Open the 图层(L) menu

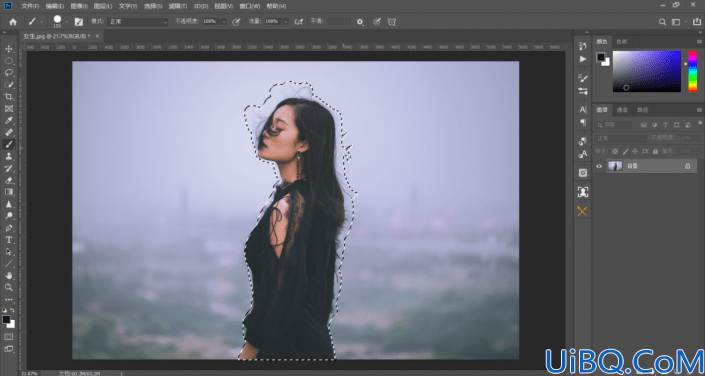(x=103, y=6)
